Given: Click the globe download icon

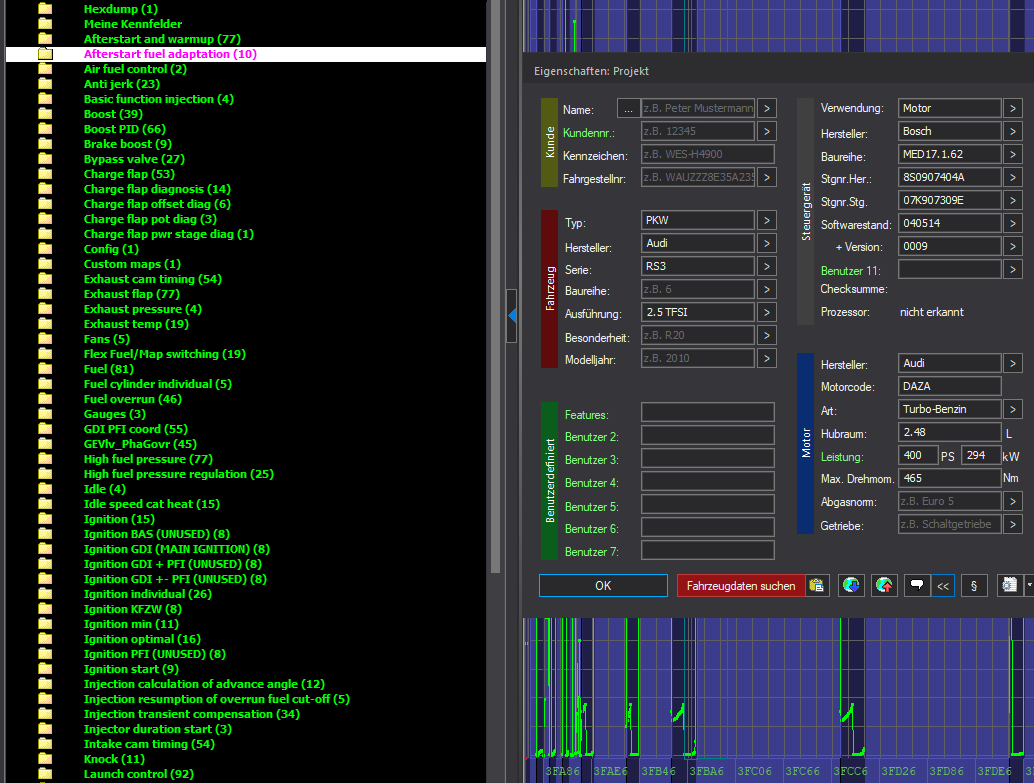Looking at the screenshot, I should 851,585.
